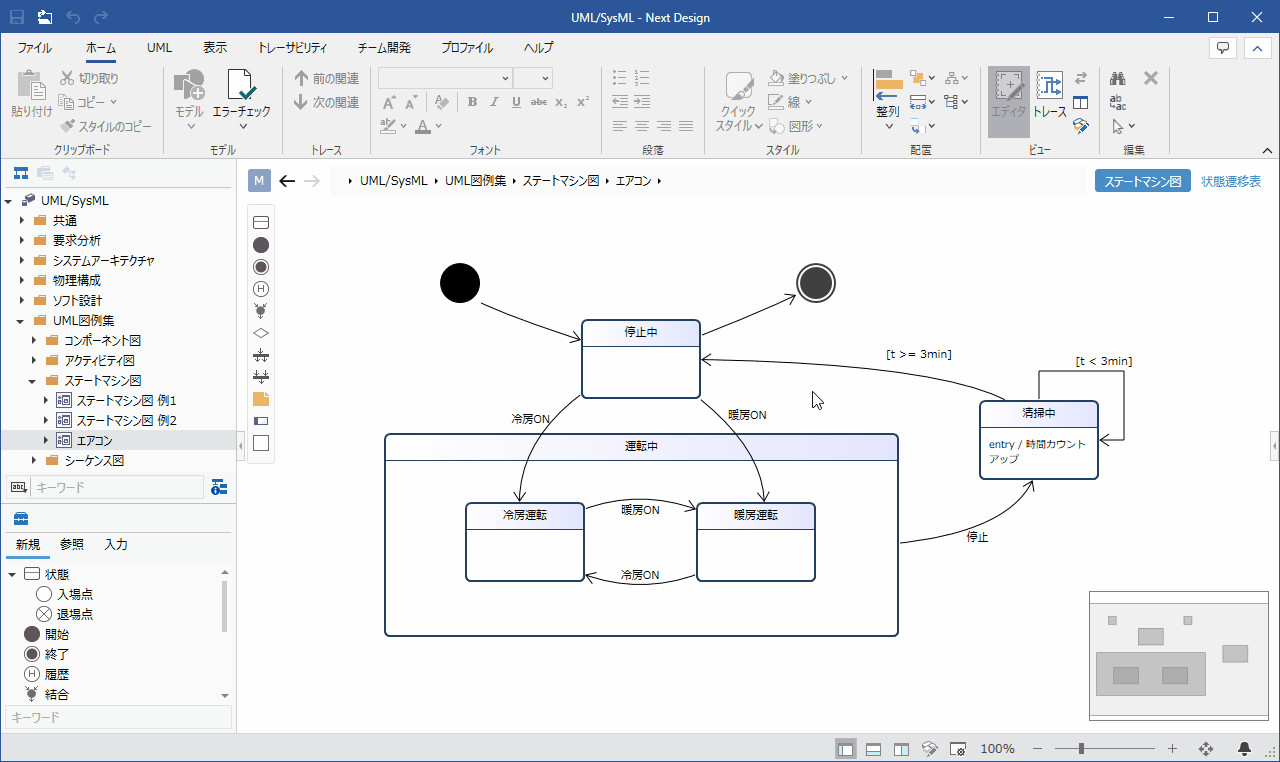The width and height of the screenshot is (1280, 762).
Task: Switch to the チーム開発 tab
Action: point(384,48)
